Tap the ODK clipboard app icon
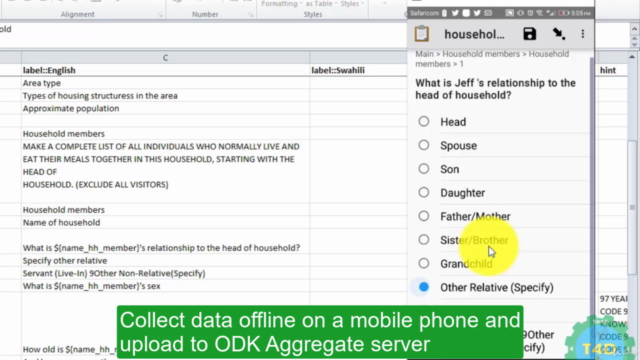640x360 pixels. pyautogui.click(x=422, y=34)
